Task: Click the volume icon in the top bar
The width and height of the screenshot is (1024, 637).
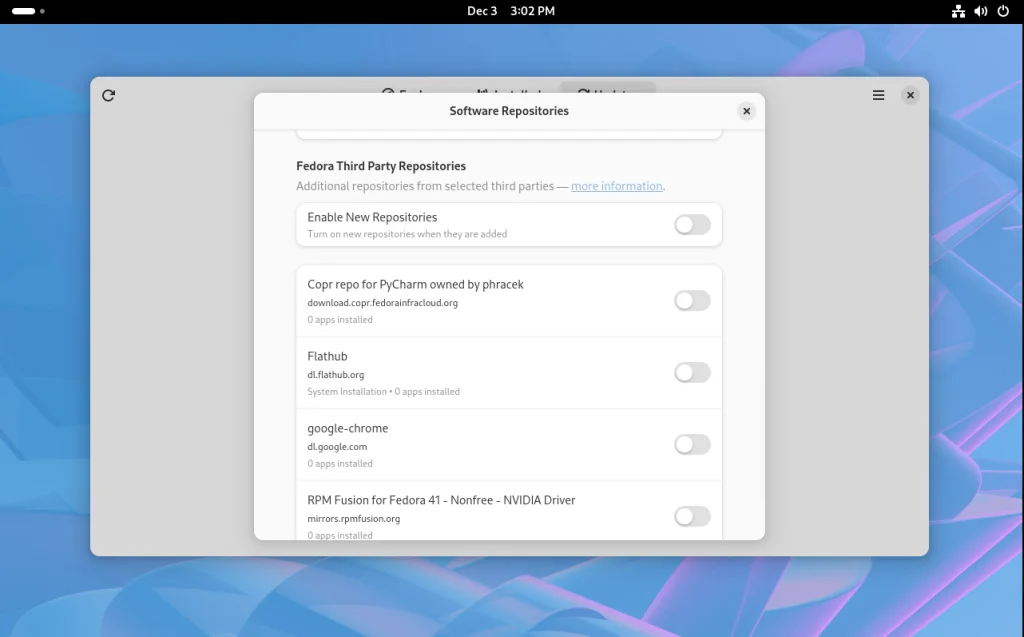Action: tap(980, 11)
